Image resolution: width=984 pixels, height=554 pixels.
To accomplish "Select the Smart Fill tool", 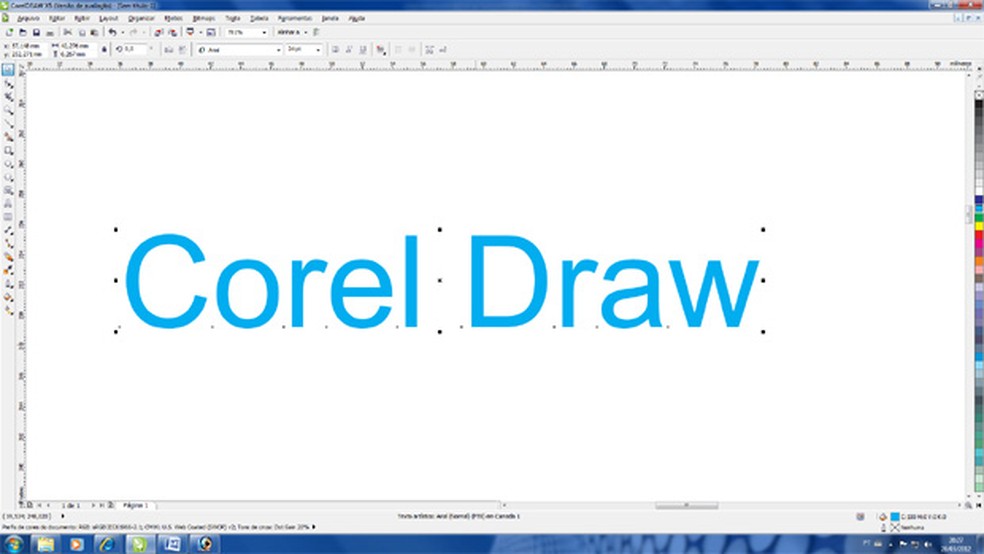I will coord(8,137).
